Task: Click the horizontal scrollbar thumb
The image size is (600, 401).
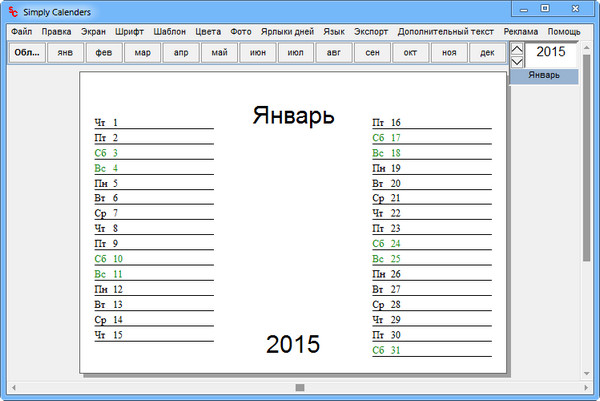Action: click(298, 386)
